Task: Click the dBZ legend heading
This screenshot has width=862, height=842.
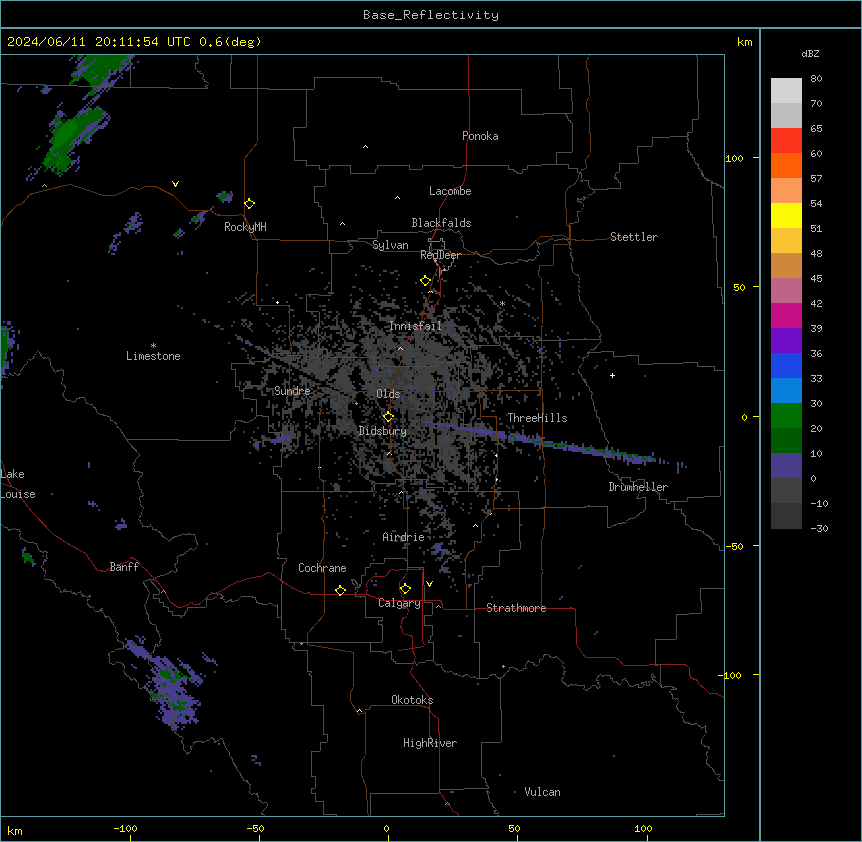Action: tap(810, 53)
